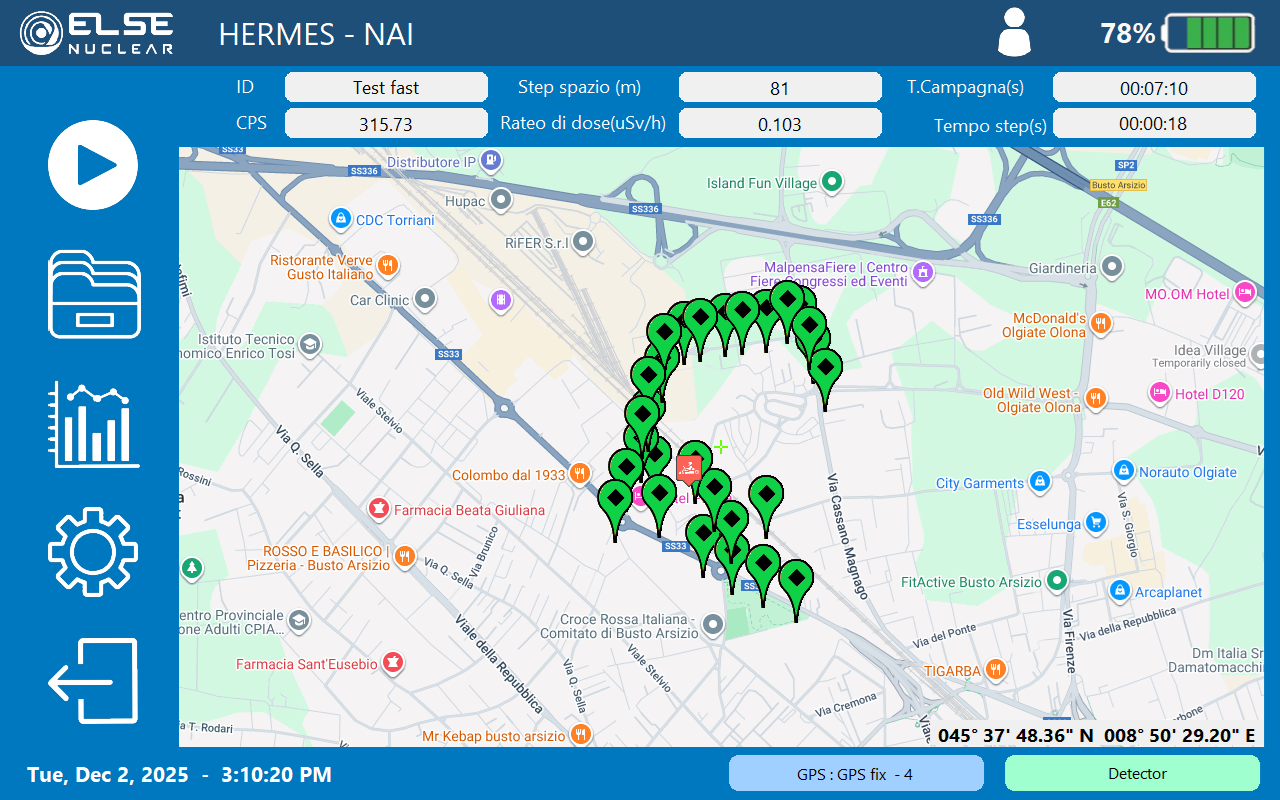
Task: Open the settings gear icon
Action: (x=93, y=552)
